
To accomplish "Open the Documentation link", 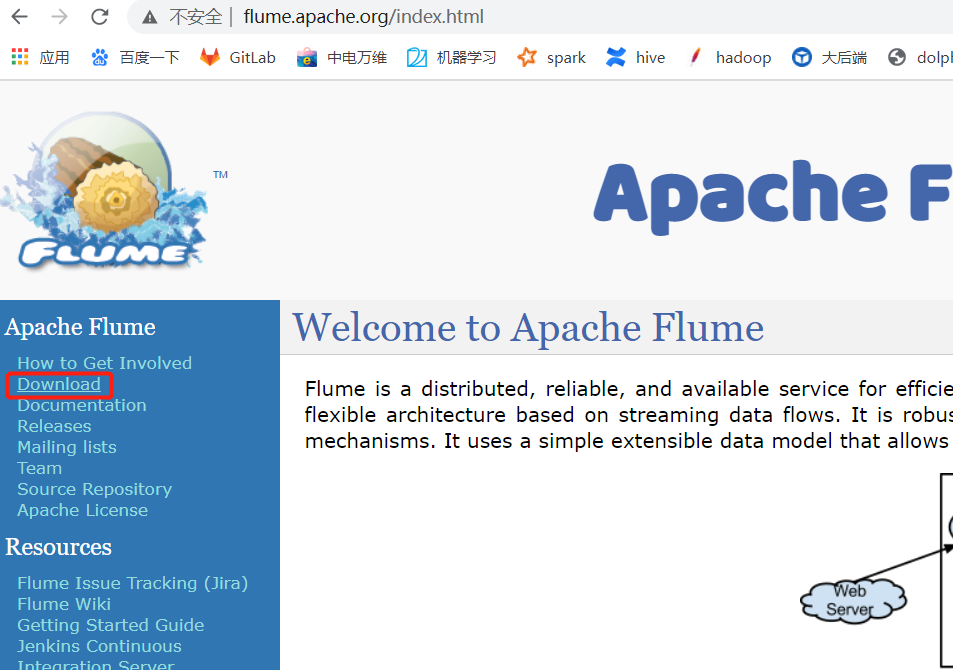I will coord(81,405).
